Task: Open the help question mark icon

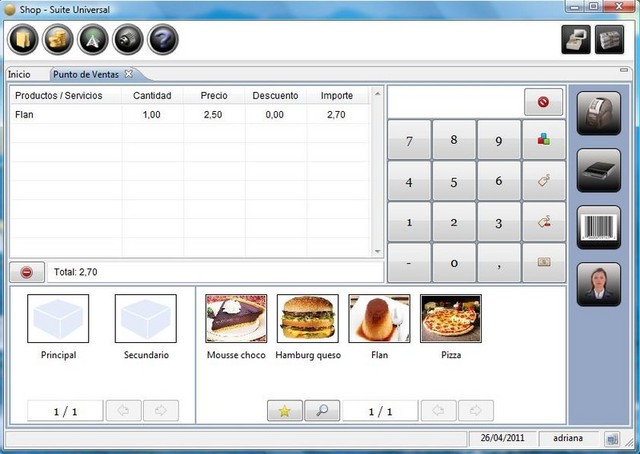Action: click(163, 40)
